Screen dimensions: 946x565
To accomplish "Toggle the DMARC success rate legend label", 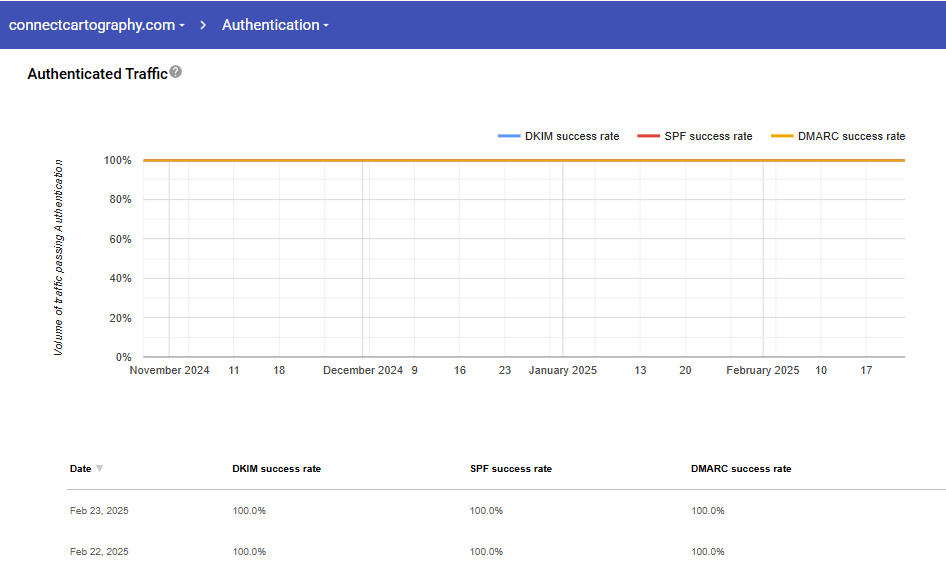I will tap(851, 136).
